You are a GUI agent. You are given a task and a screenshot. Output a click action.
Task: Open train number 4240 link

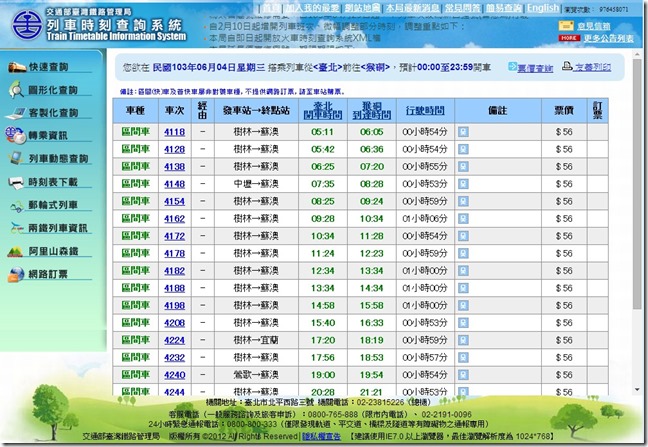click(174, 375)
